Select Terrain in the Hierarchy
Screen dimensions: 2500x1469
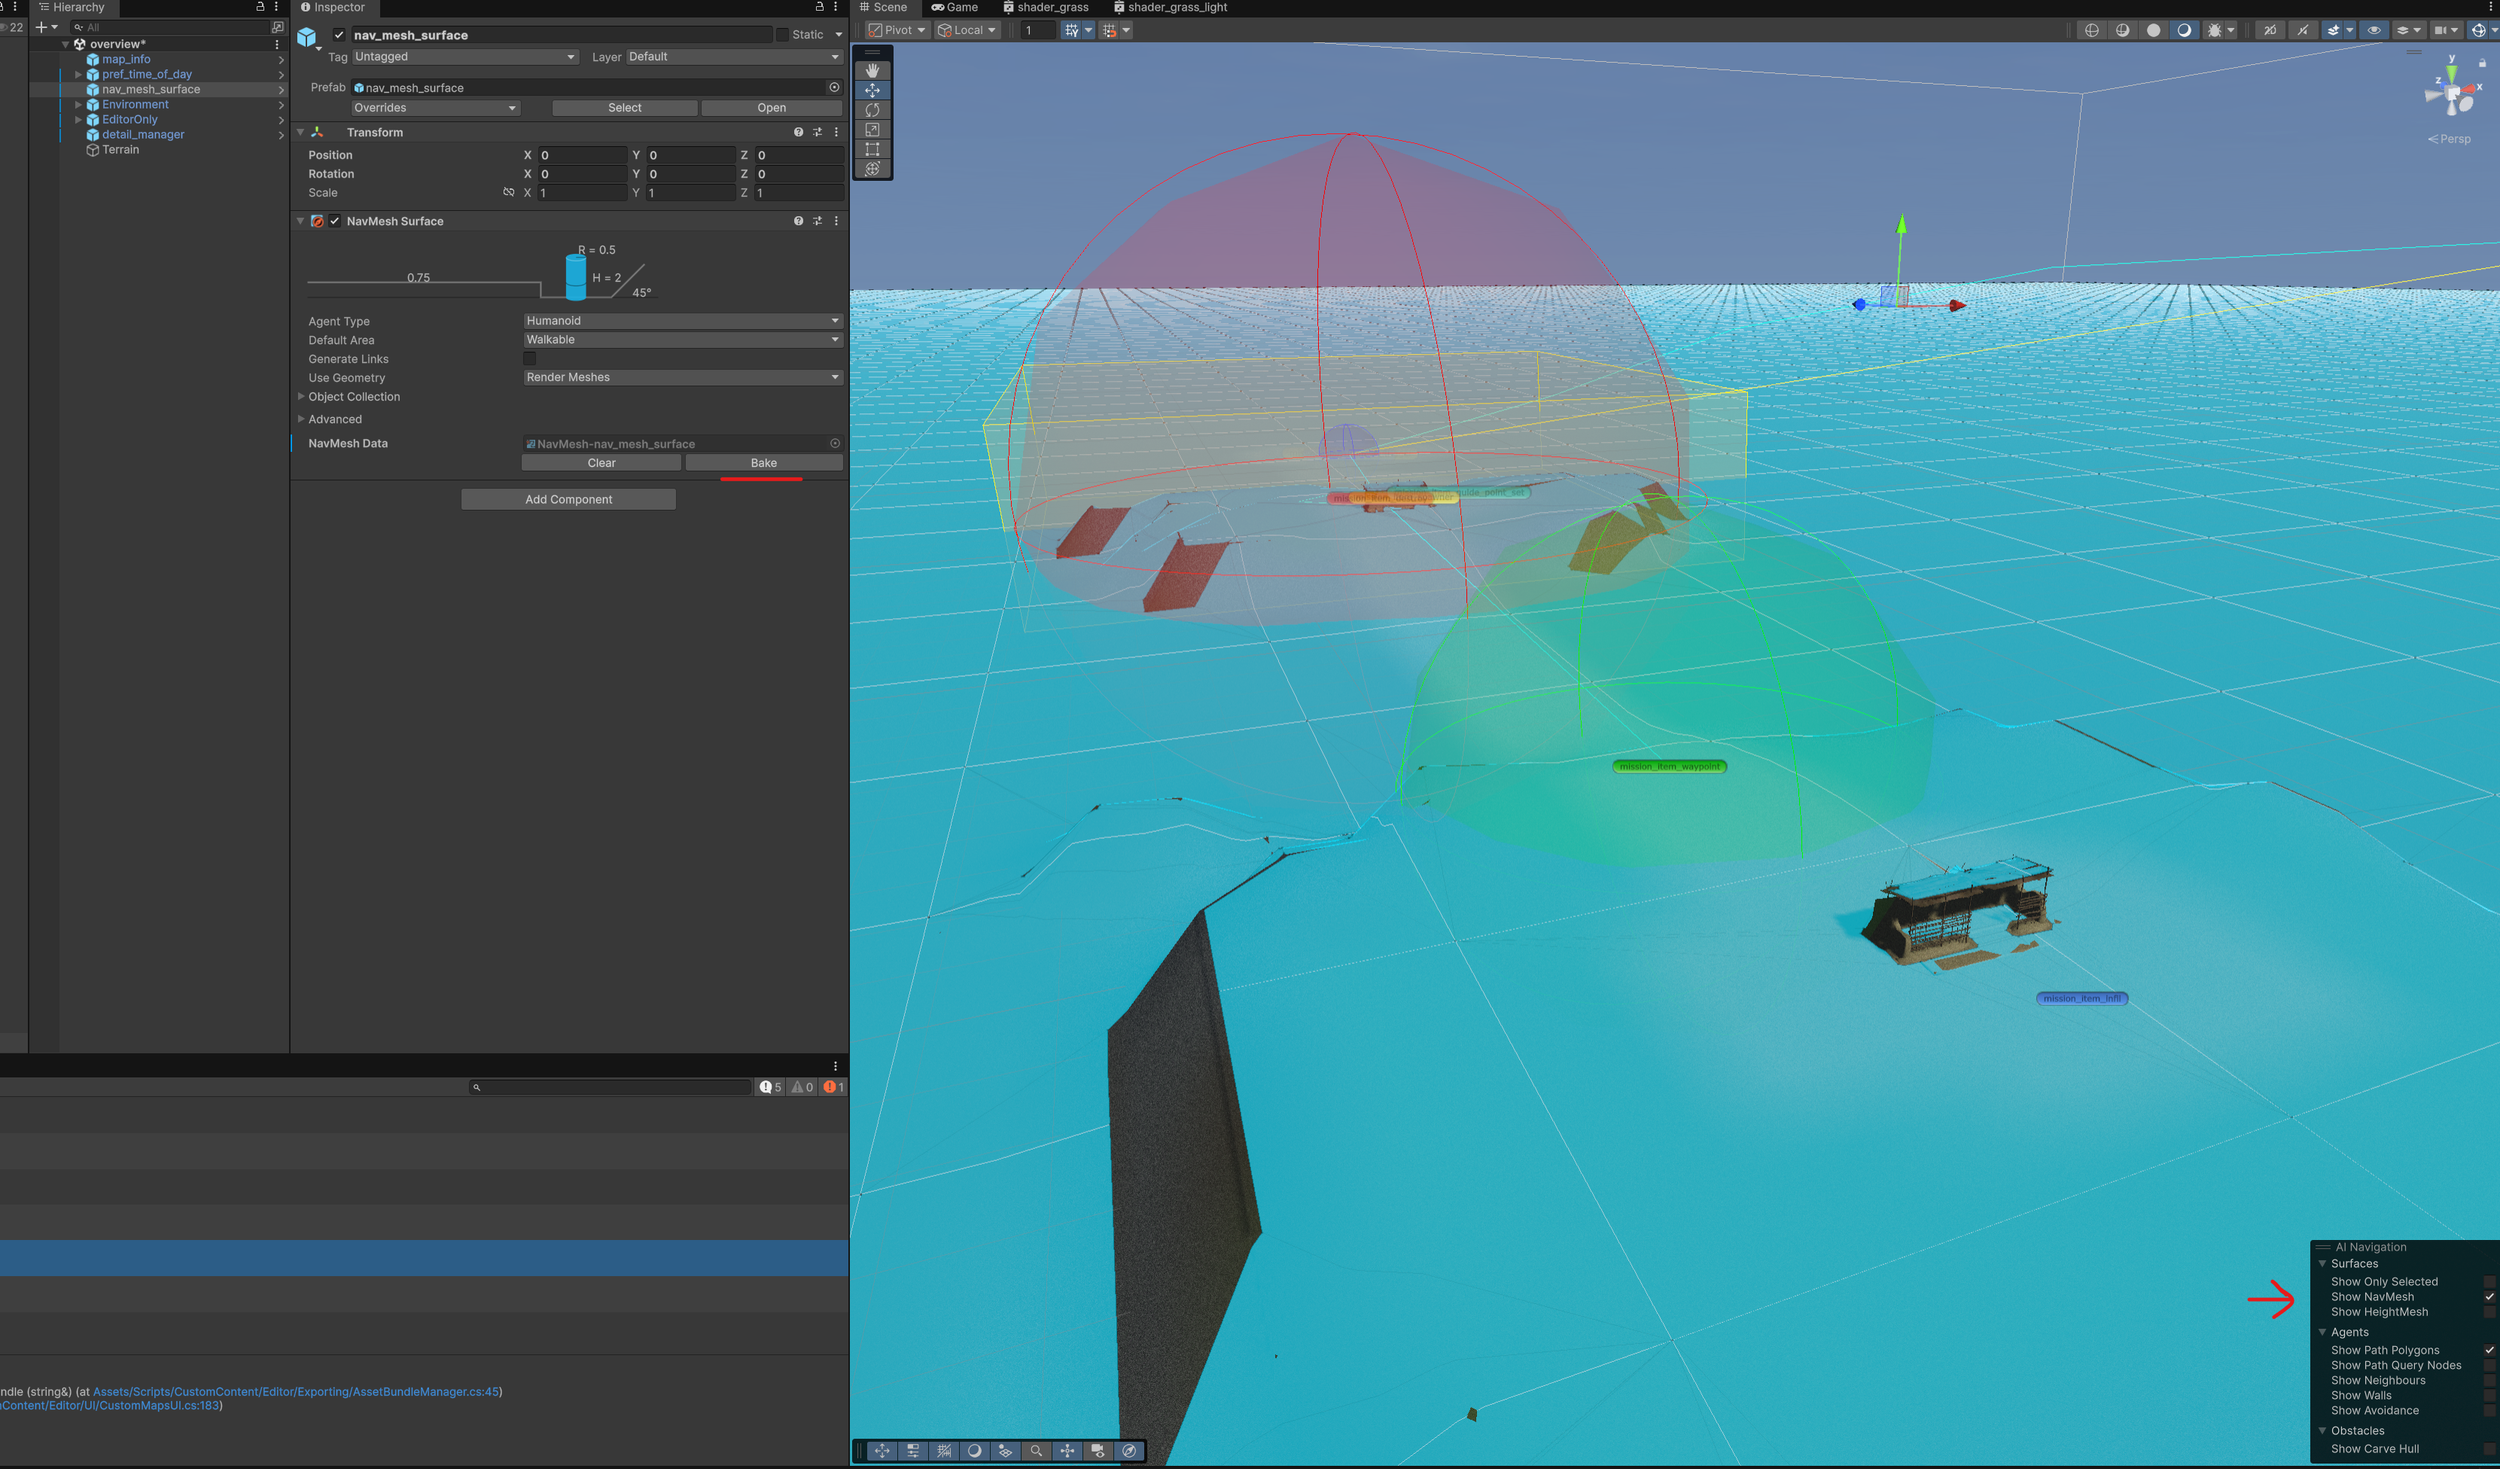click(120, 150)
